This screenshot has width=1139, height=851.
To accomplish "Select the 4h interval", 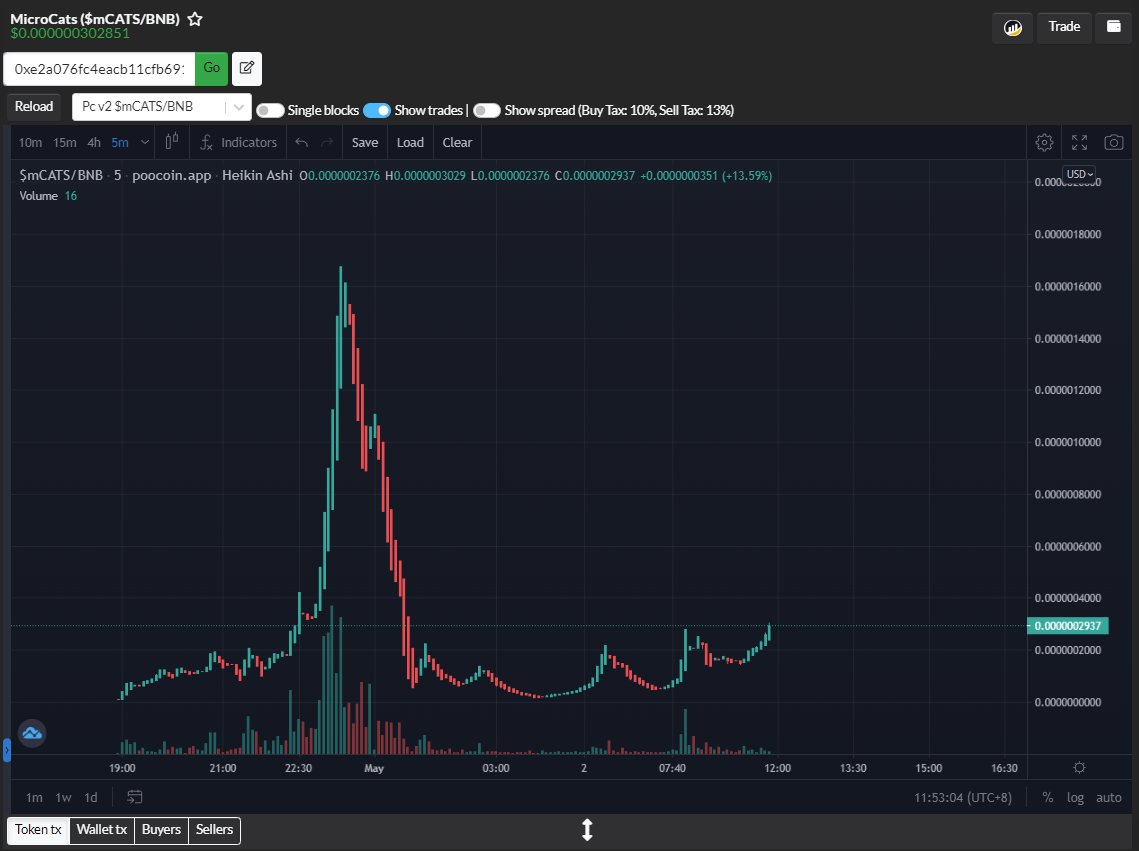I will (94, 142).
